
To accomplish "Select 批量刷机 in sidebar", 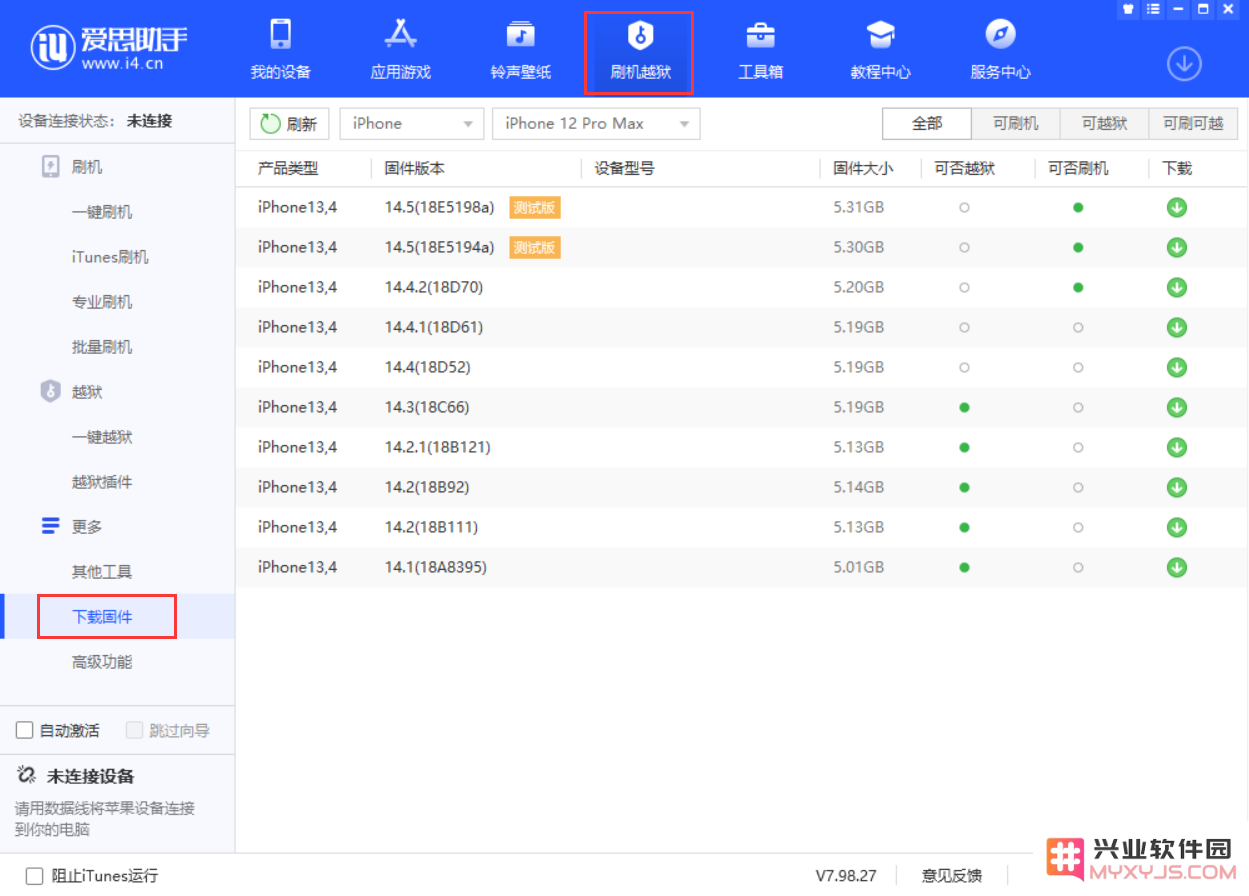I will pos(102,347).
